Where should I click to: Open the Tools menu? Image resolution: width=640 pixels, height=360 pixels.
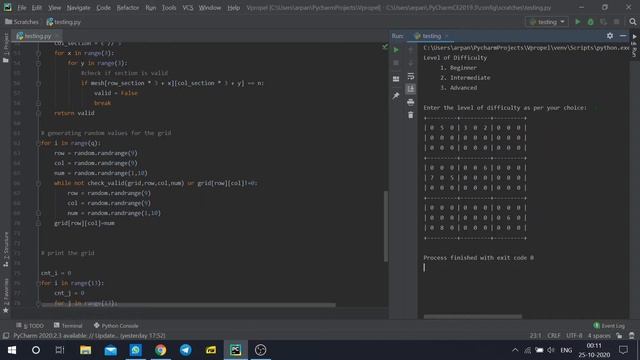169,8
